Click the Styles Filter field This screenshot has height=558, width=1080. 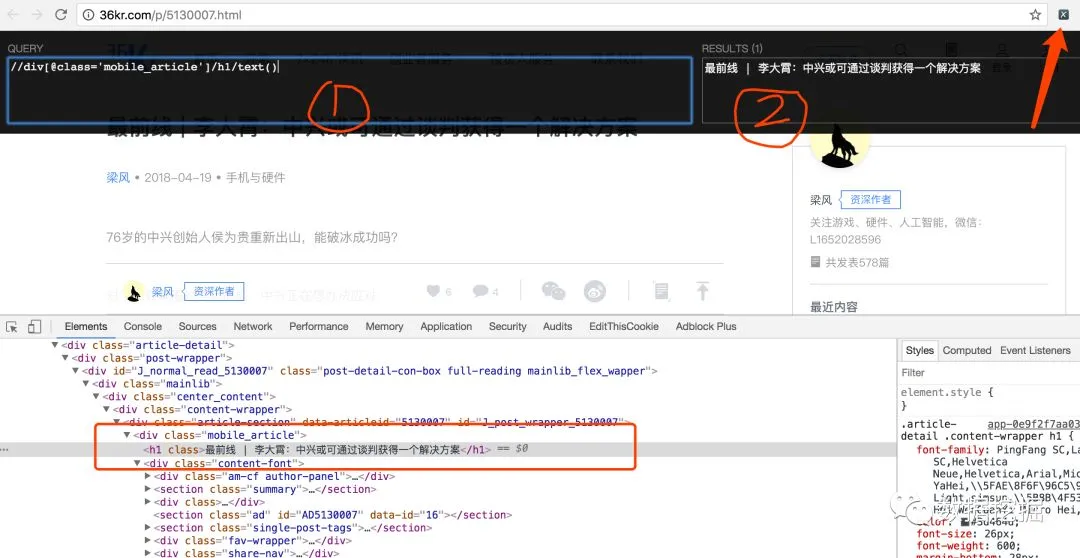(x=989, y=373)
